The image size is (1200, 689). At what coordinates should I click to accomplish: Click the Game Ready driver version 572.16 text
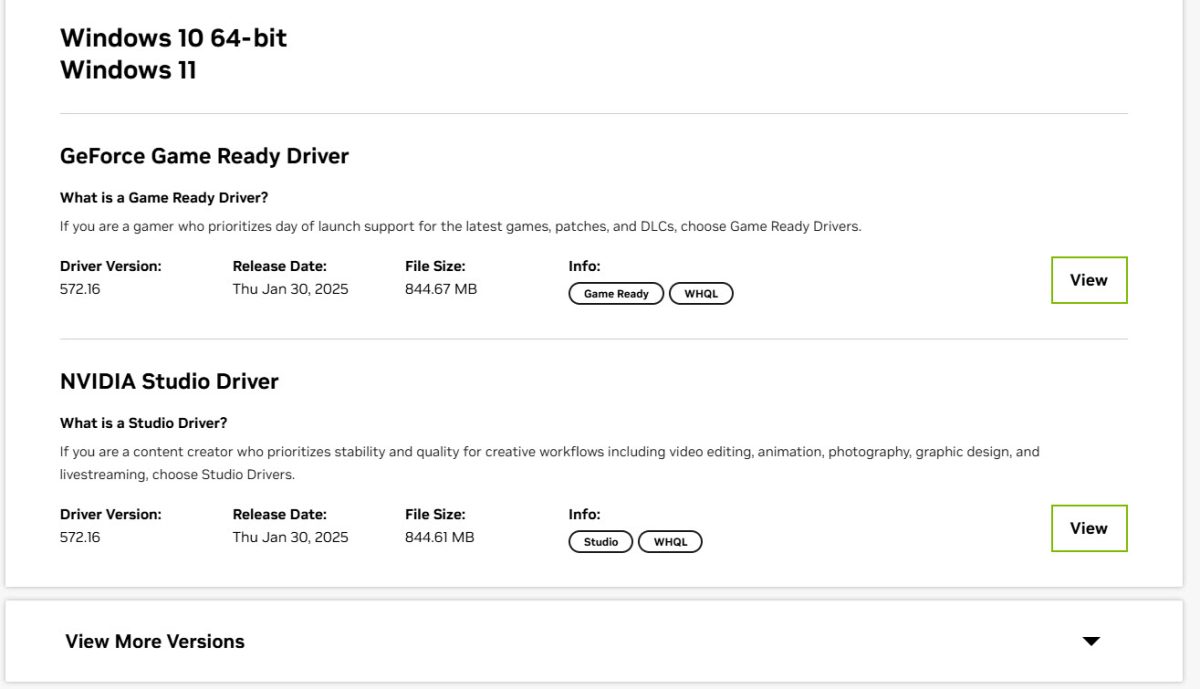(79, 288)
